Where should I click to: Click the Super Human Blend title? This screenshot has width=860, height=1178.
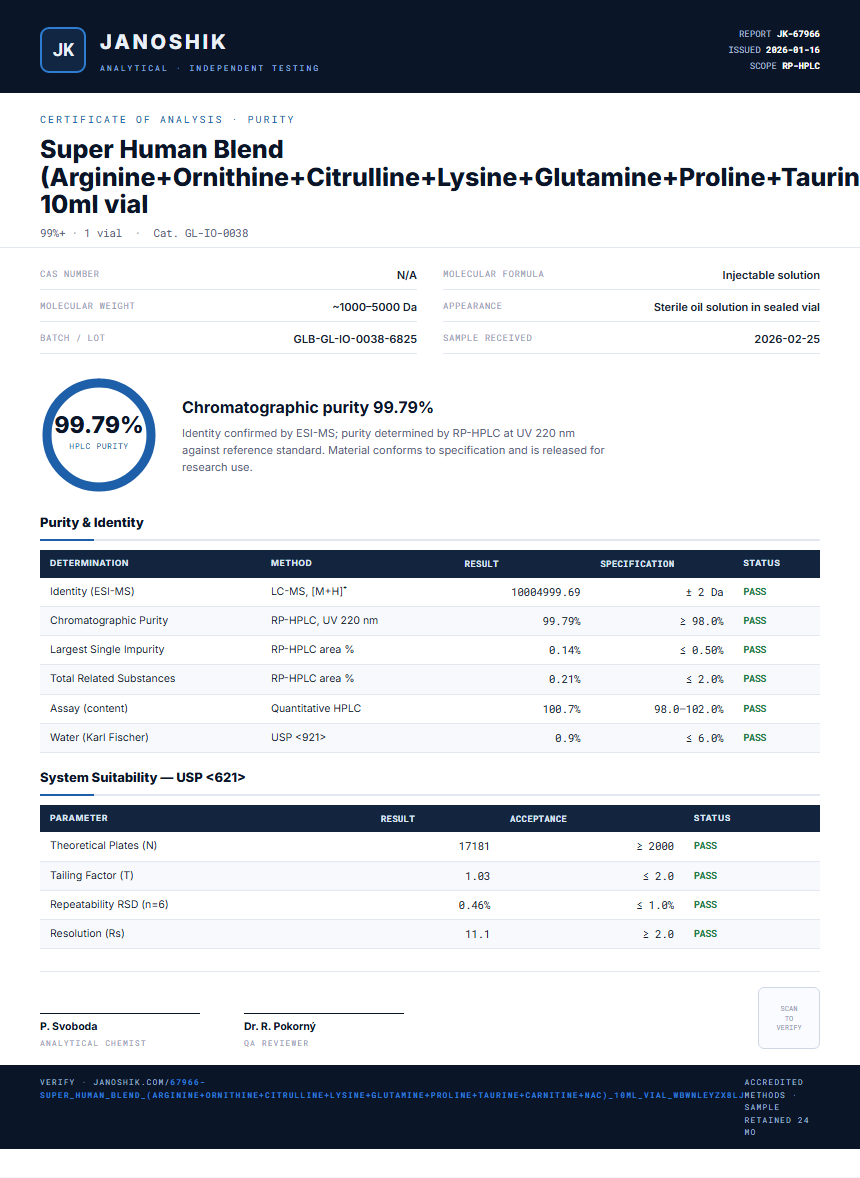click(x=449, y=177)
